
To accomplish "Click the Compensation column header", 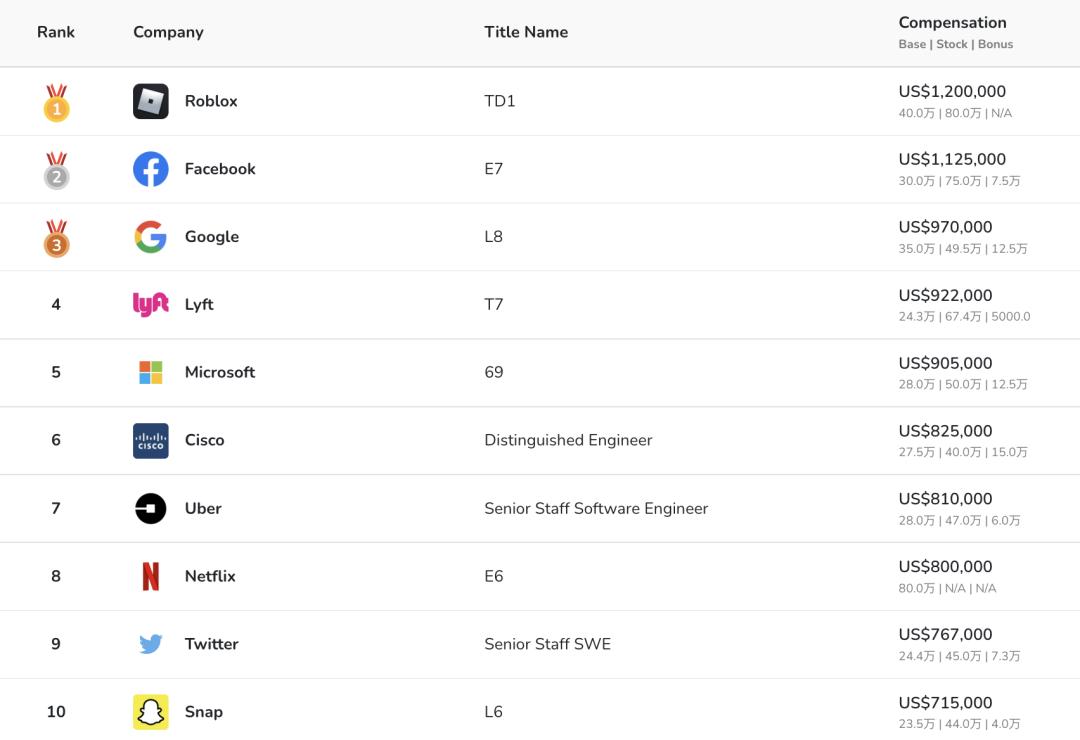I will point(952,23).
